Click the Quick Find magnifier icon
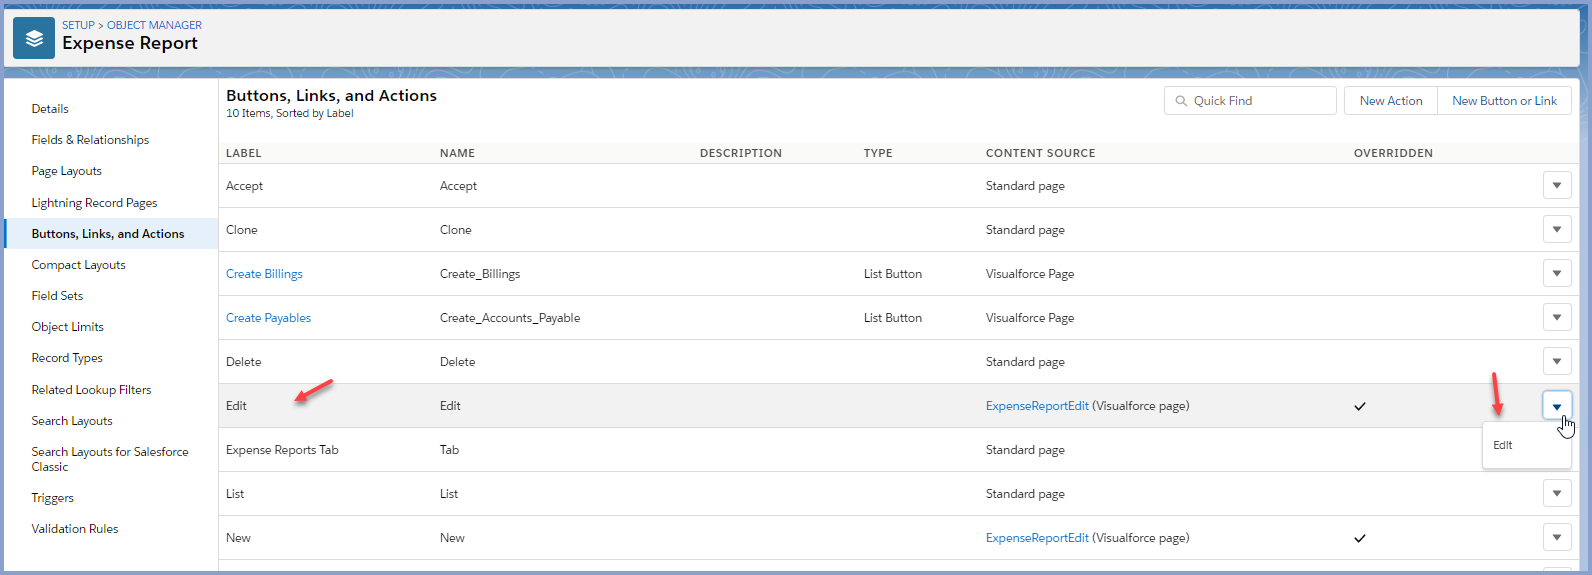Viewport: 1592px width, 575px height. point(1181,101)
